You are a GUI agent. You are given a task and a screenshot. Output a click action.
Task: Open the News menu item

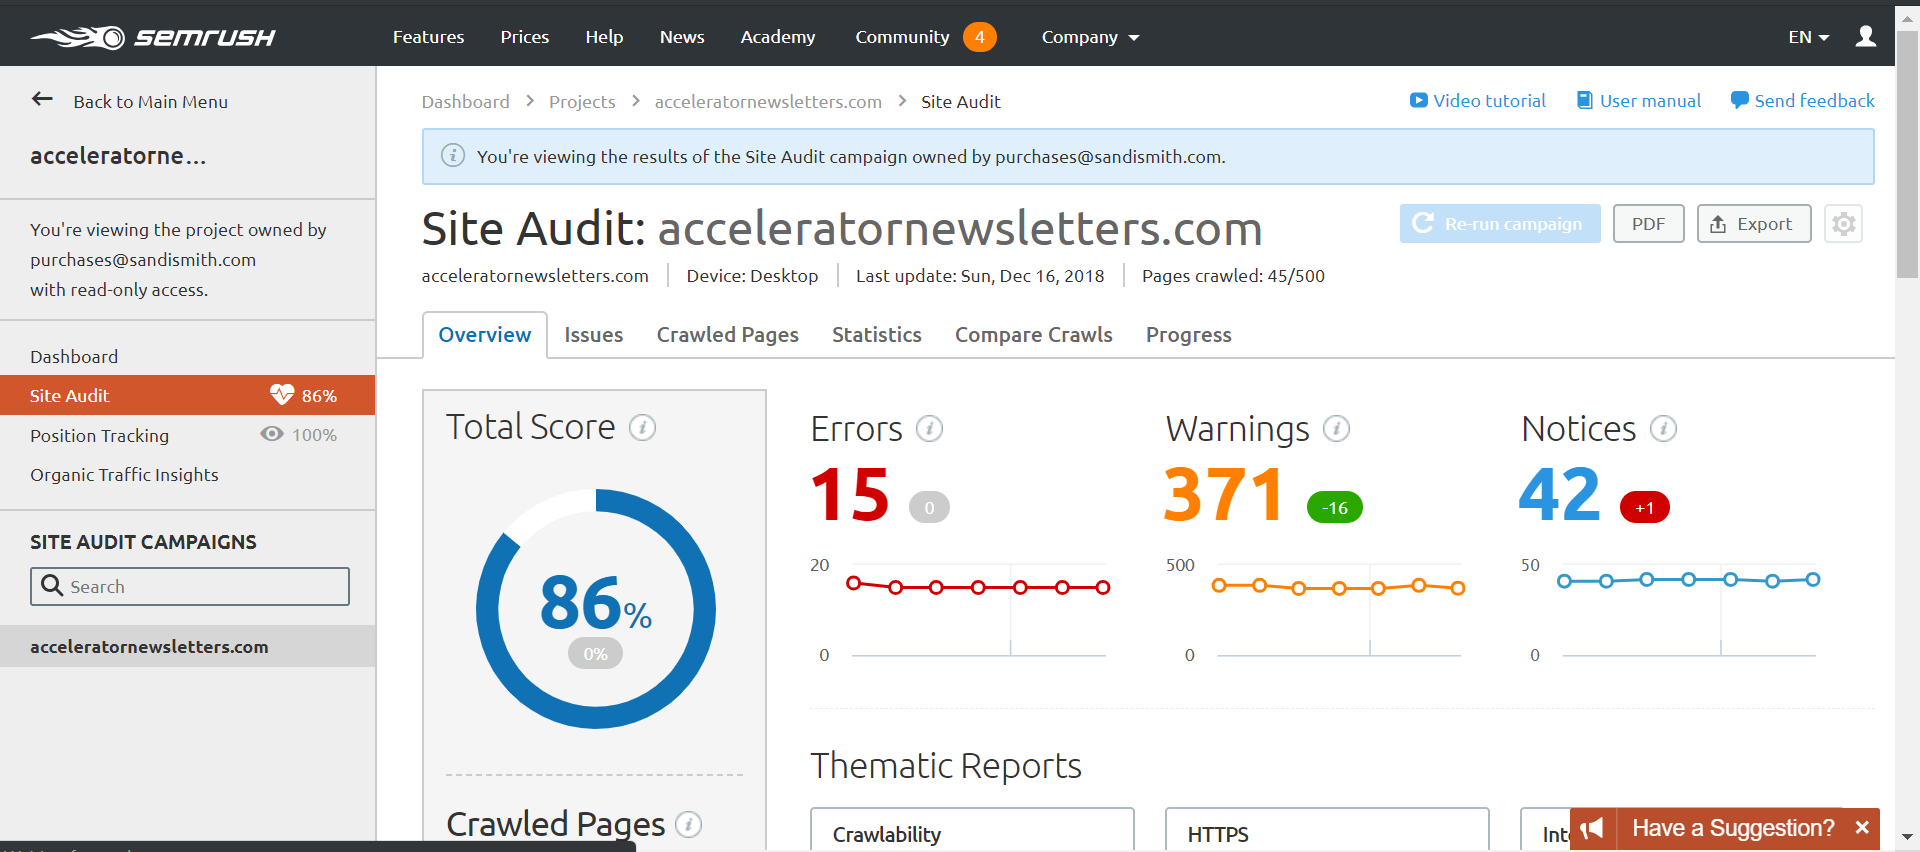tap(682, 37)
